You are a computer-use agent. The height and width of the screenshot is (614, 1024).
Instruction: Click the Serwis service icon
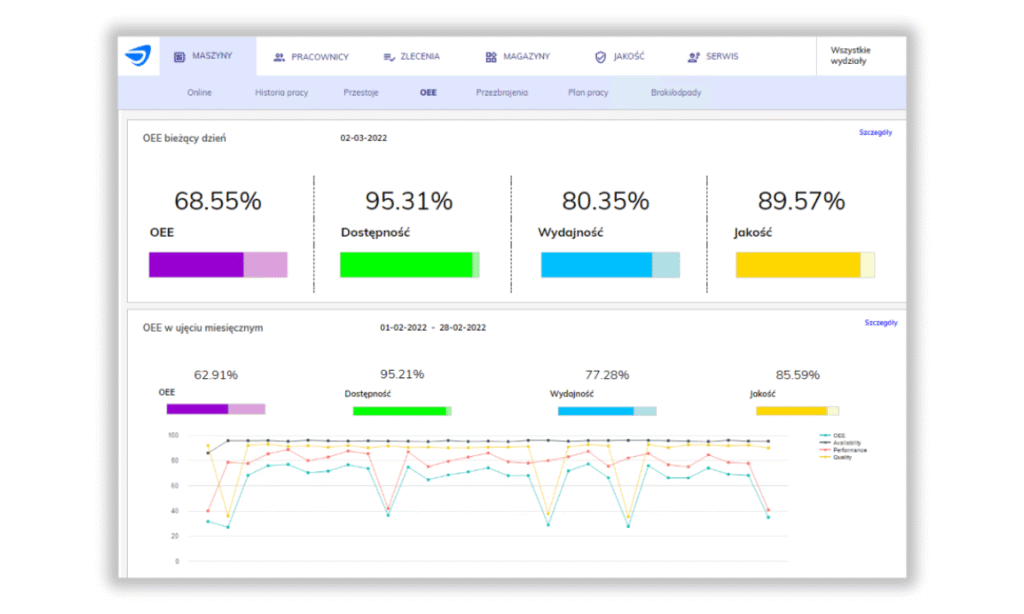(693, 57)
